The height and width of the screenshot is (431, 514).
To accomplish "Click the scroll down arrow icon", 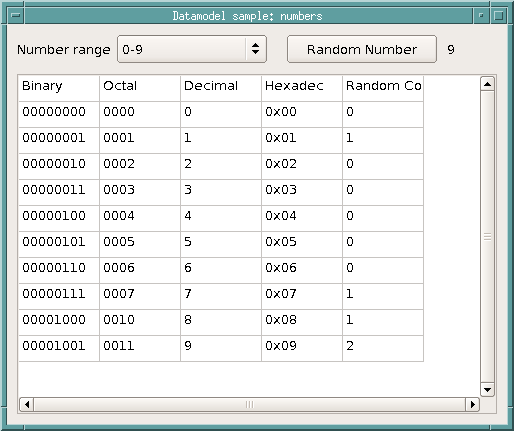I will point(487,389).
